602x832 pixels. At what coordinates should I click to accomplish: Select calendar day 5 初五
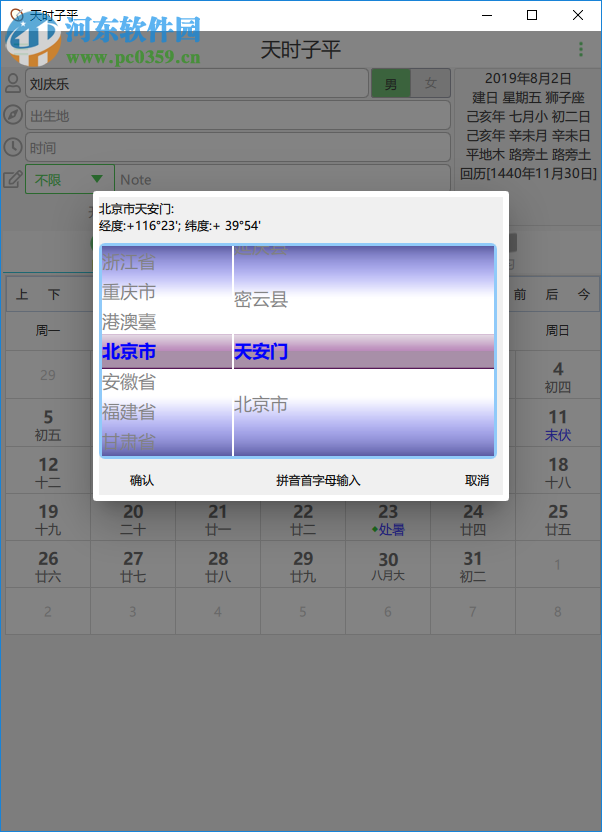[x=48, y=423]
